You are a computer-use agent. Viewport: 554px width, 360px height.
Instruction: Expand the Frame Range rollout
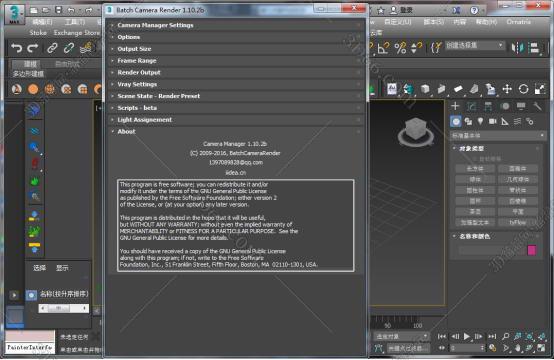pos(235,61)
